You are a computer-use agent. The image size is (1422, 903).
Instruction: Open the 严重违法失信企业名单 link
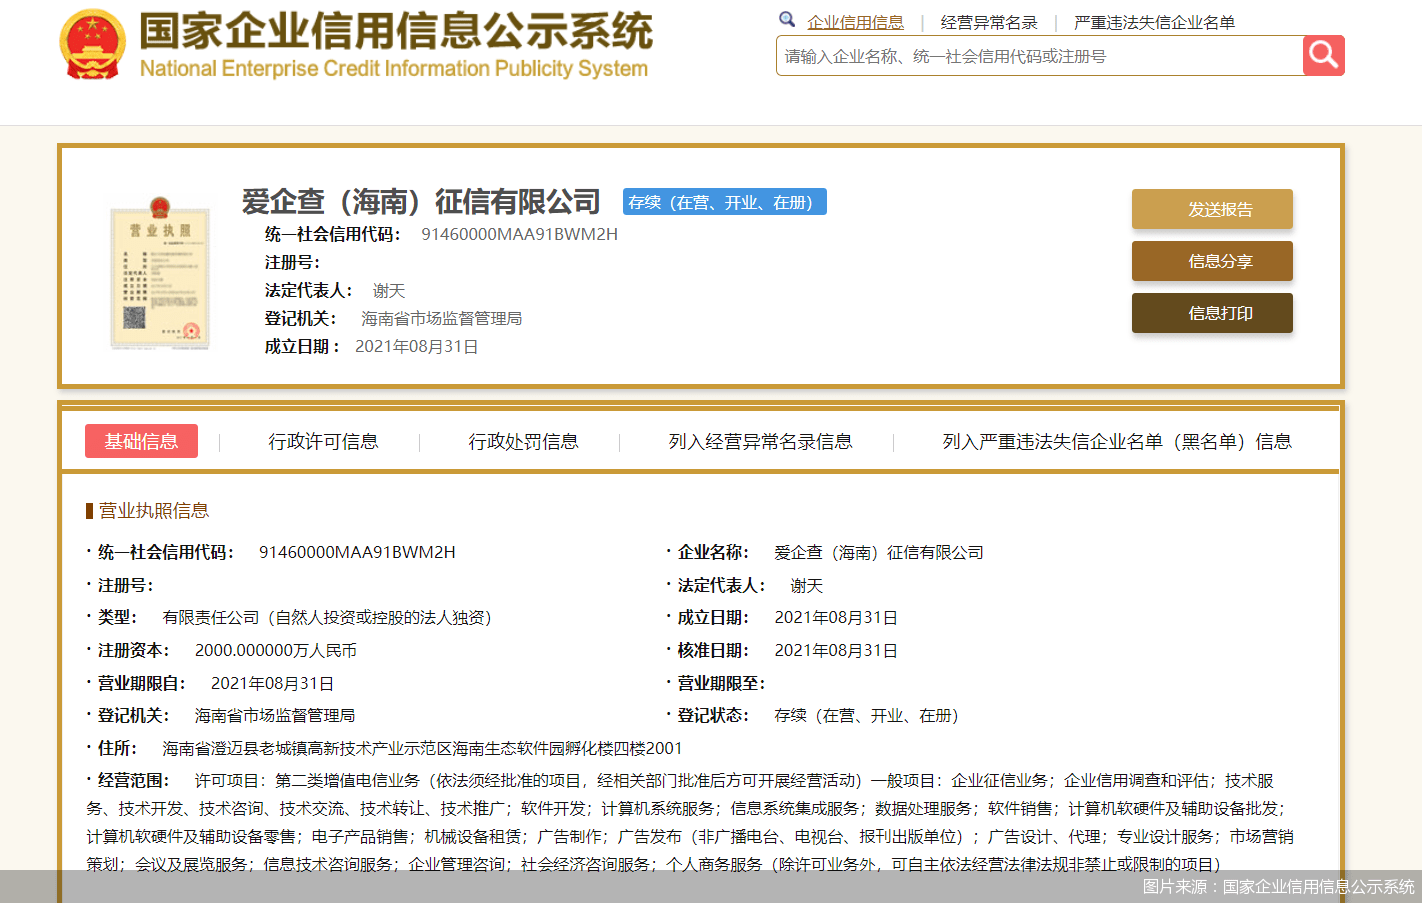pos(1154,22)
